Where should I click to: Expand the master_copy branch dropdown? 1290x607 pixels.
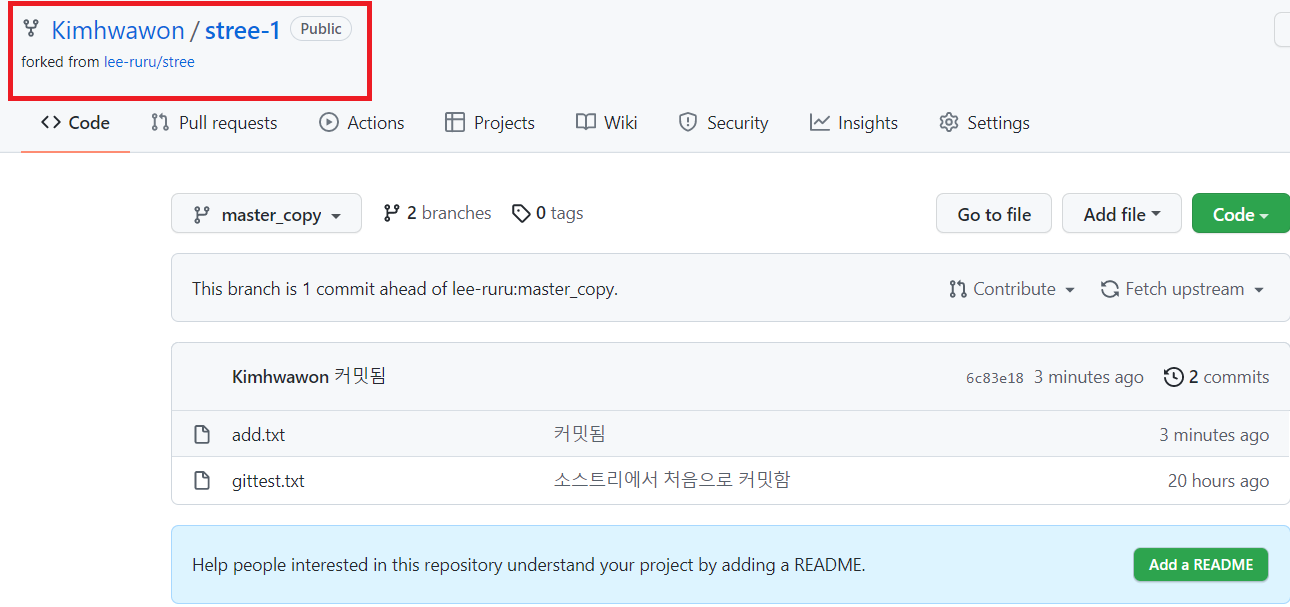click(x=266, y=213)
